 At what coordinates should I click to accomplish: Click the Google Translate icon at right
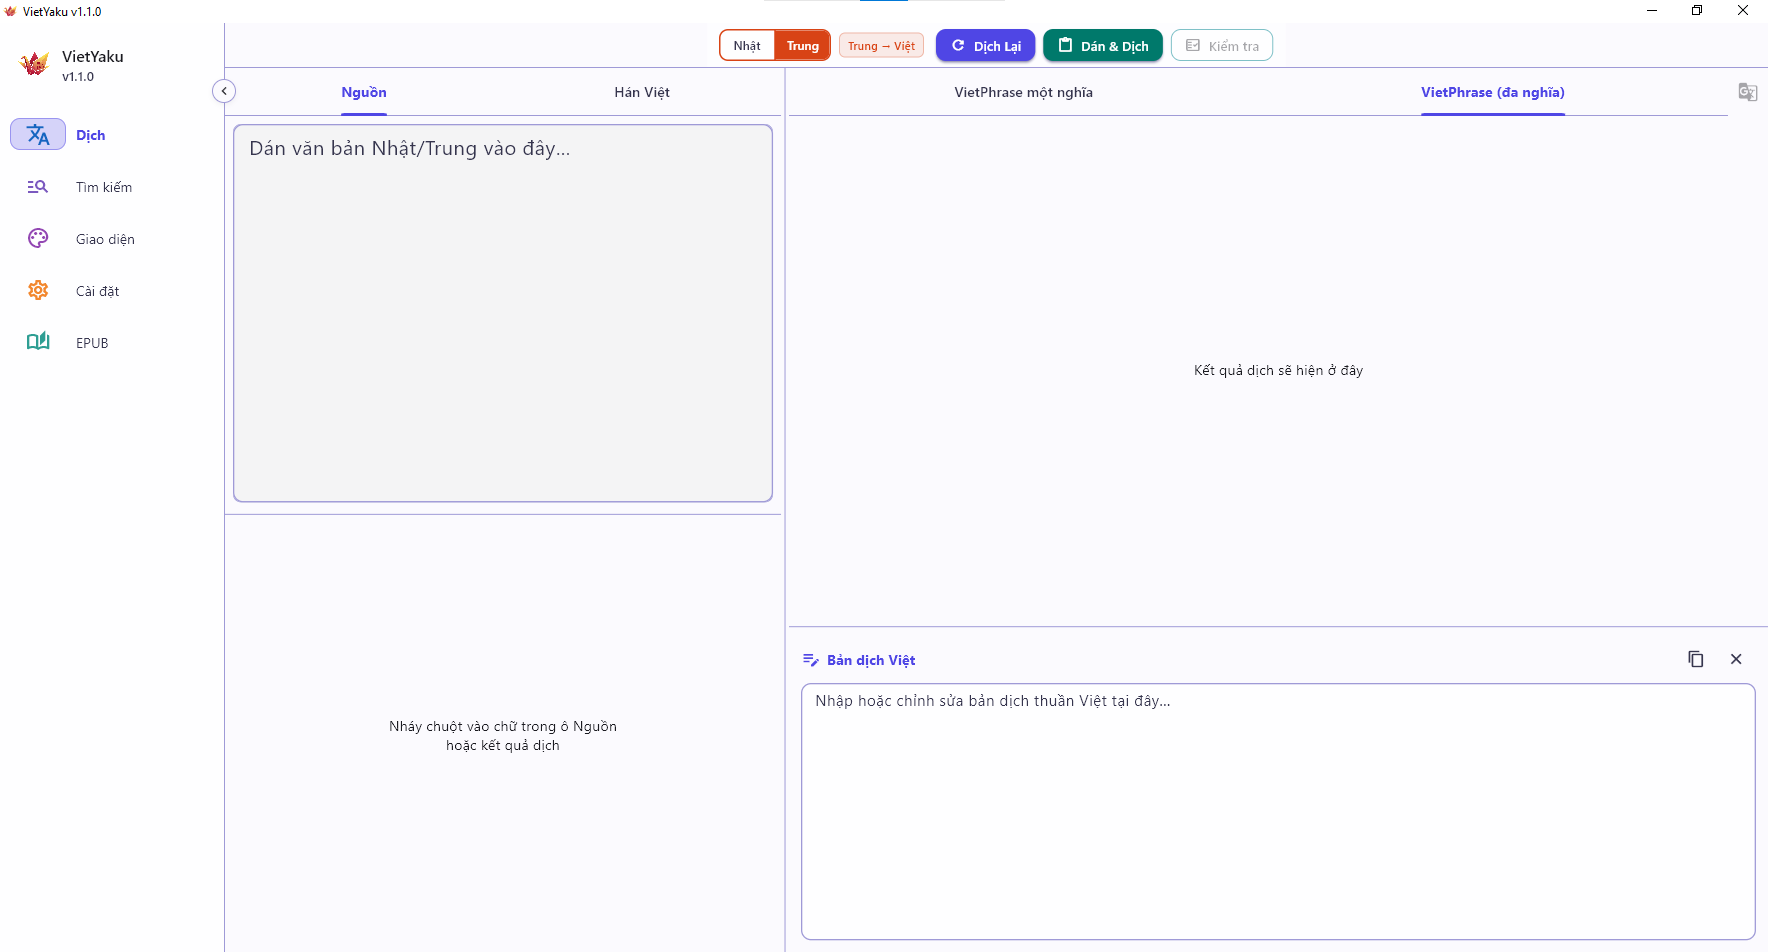tap(1747, 92)
